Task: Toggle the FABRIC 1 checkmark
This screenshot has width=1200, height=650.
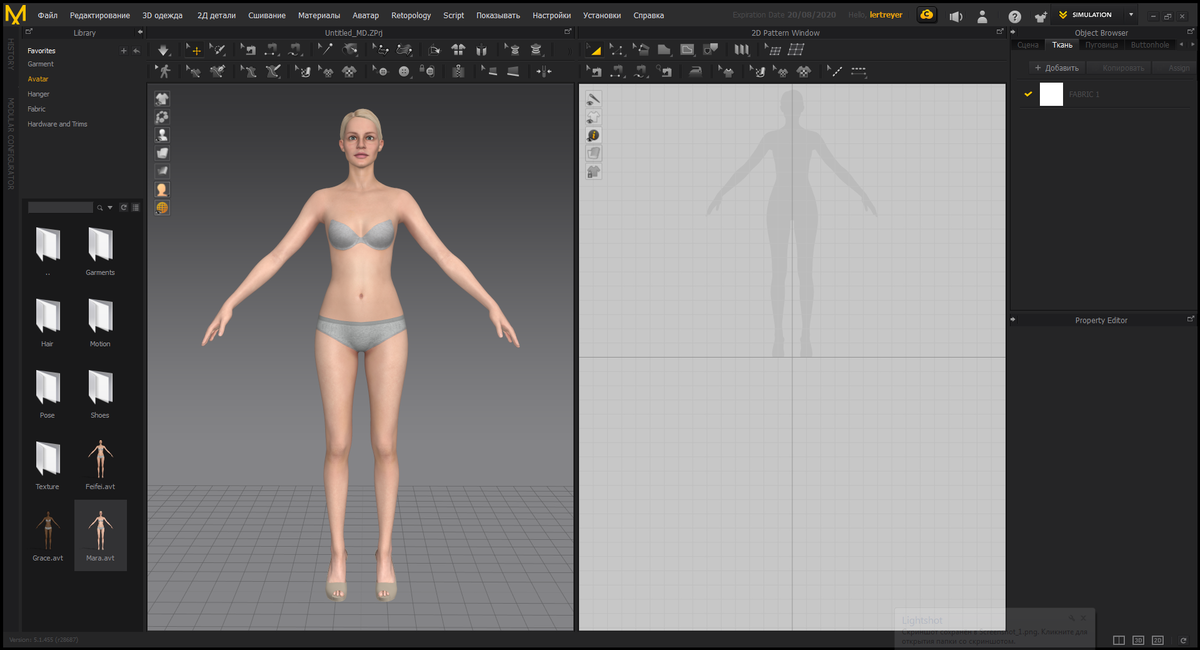Action: pyautogui.click(x=1027, y=94)
